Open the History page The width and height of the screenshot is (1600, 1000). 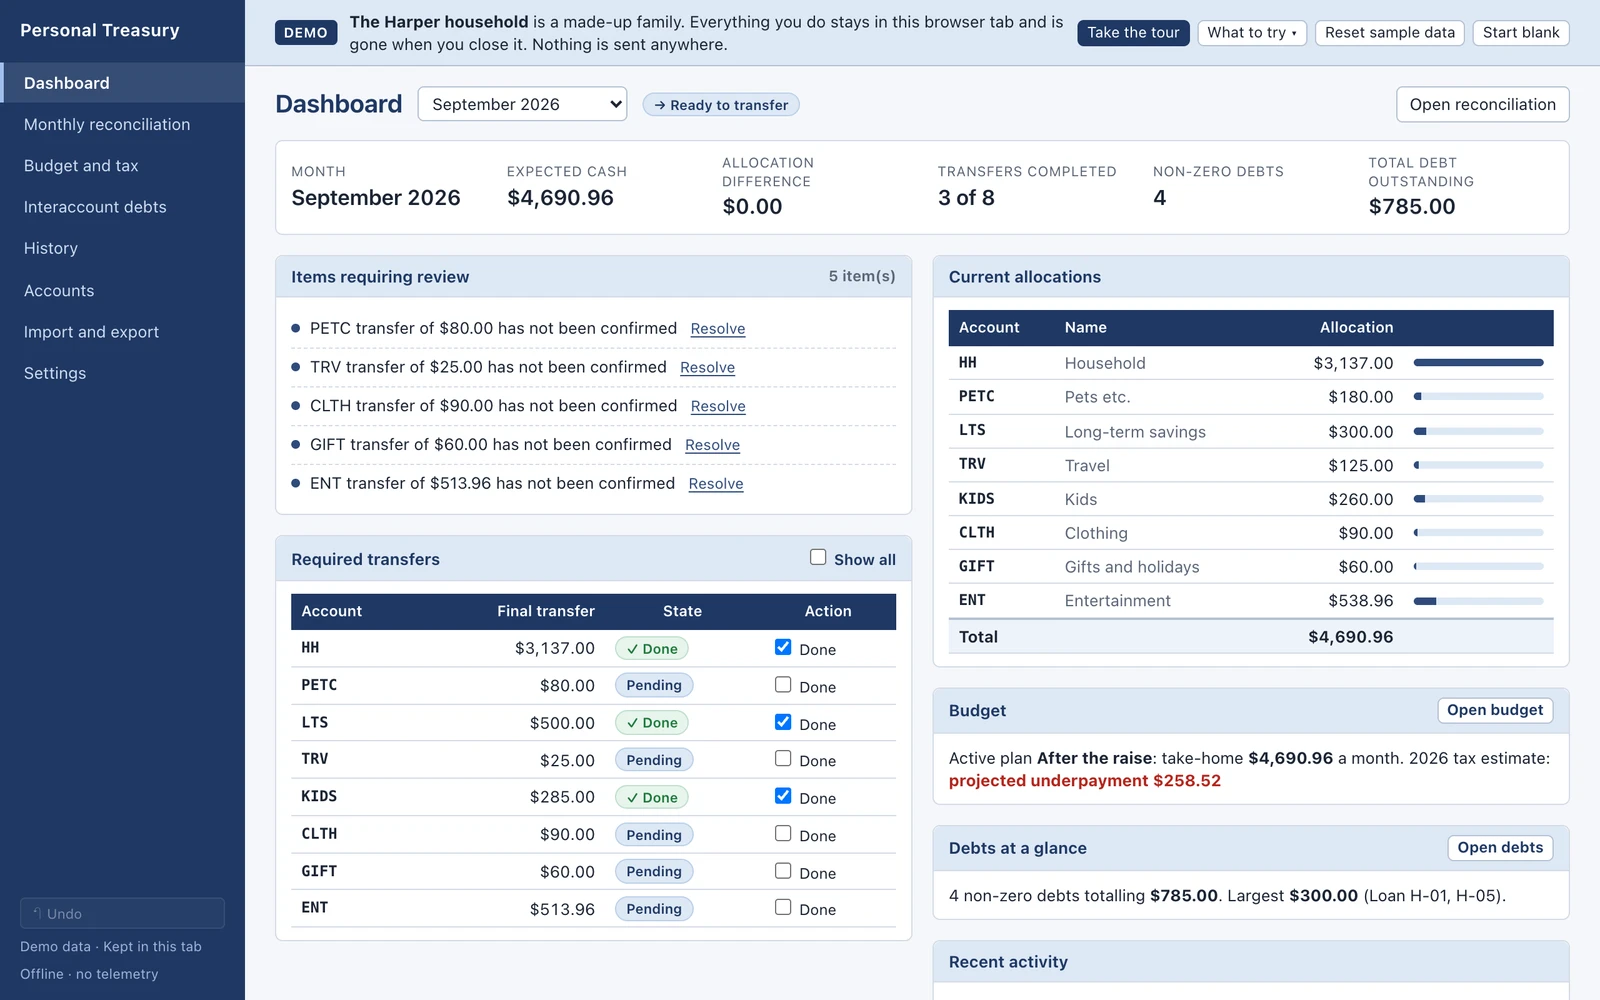click(122, 248)
